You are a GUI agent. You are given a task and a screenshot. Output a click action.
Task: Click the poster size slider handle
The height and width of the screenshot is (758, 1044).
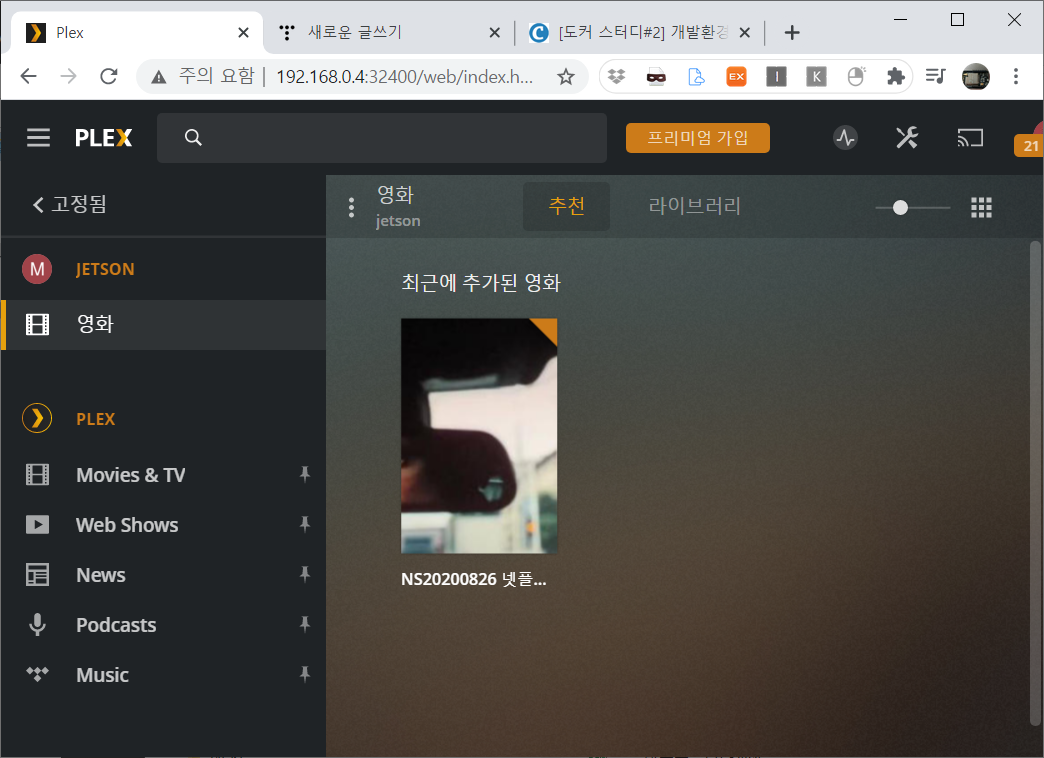(900, 208)
